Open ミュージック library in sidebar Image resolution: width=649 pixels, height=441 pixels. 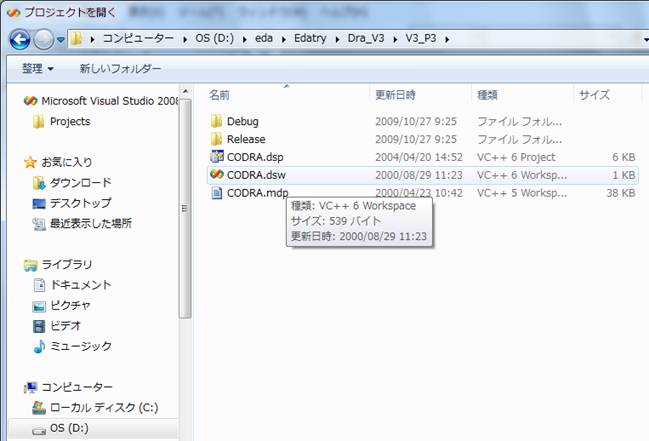[80, 346]
